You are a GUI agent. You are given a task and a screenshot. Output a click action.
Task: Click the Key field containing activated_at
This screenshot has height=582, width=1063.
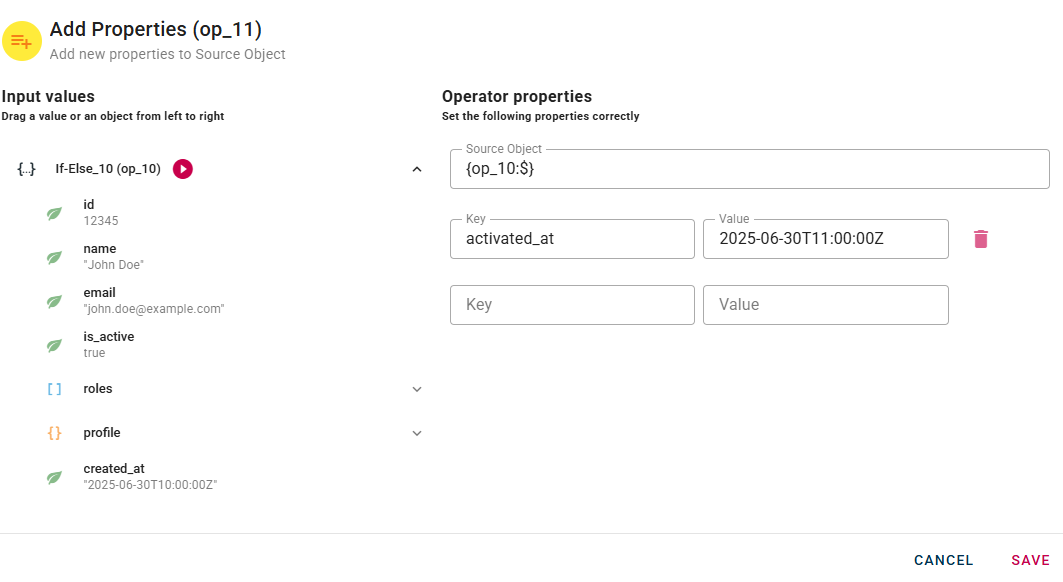(x=572, y=240)
